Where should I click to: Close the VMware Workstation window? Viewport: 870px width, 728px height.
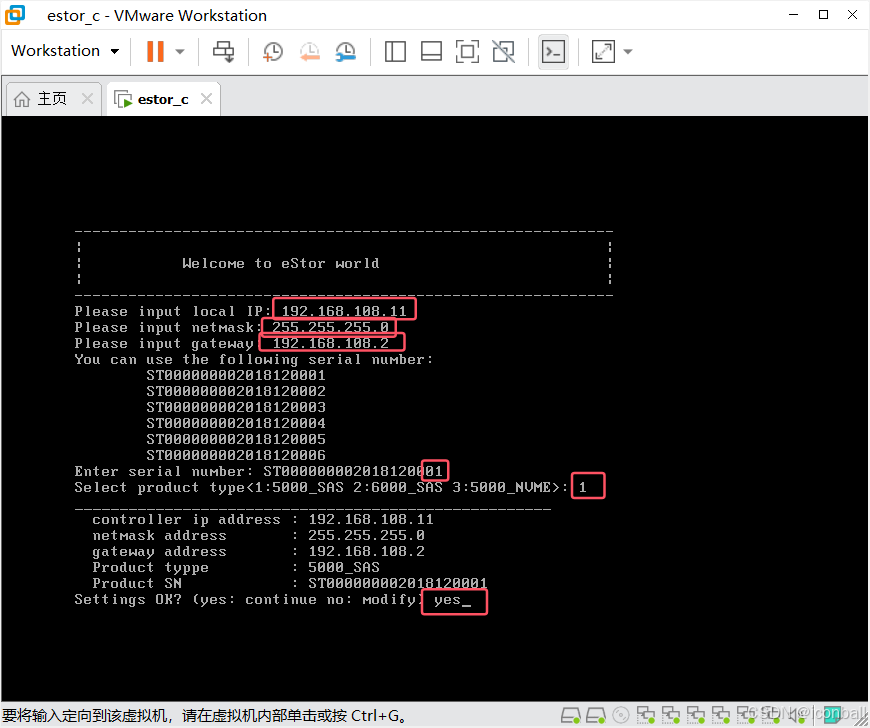coord(853,14)
